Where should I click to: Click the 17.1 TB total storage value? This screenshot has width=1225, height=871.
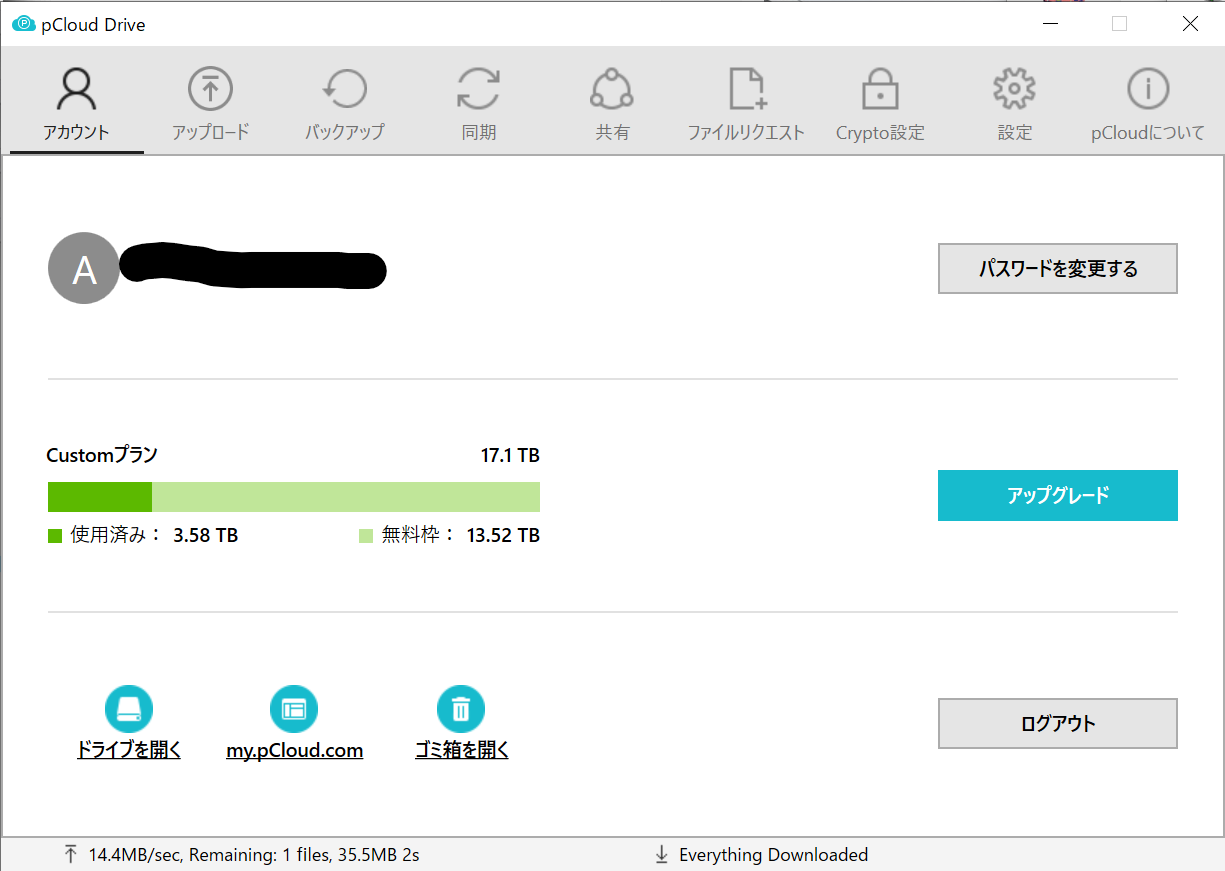(x=510, y=456)
